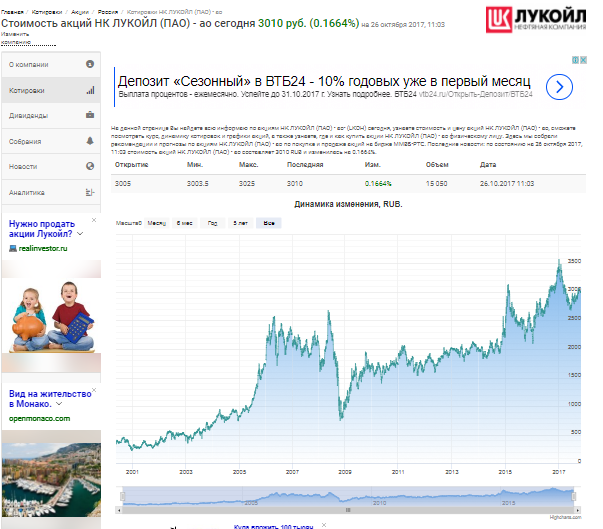Set chart scale to 6 мес
This screenshot has width=603, height=529.
(185, 223)
